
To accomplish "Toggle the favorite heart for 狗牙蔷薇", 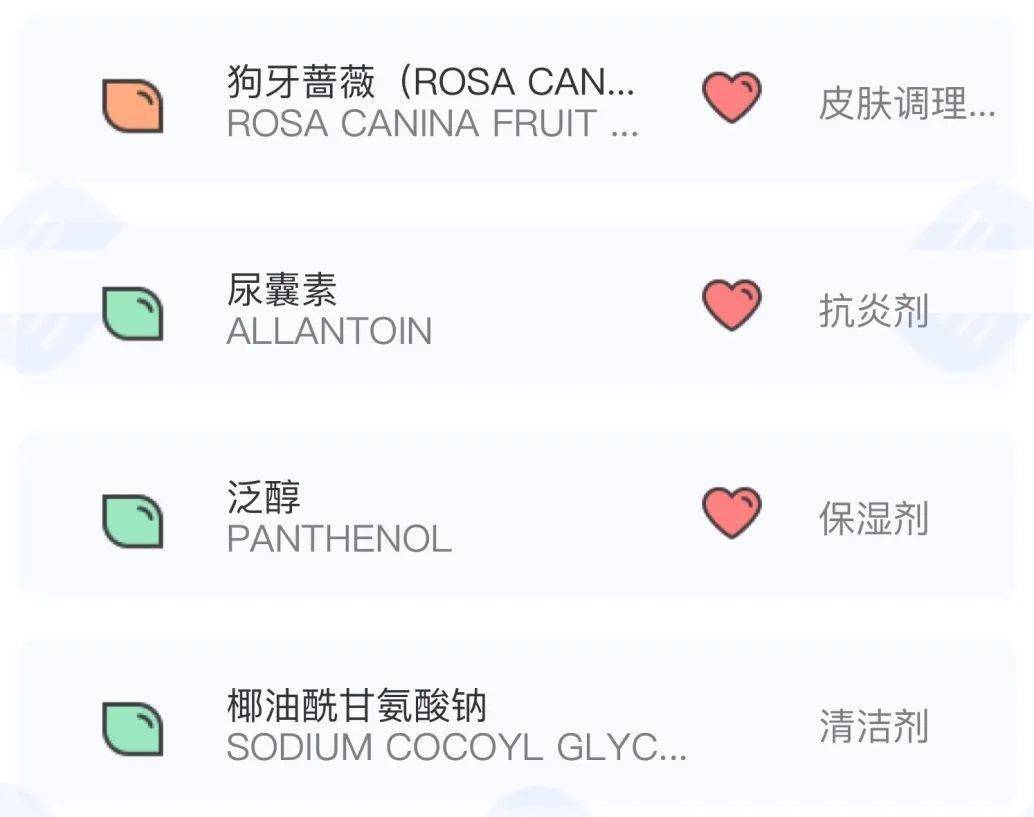I will 733,98.
